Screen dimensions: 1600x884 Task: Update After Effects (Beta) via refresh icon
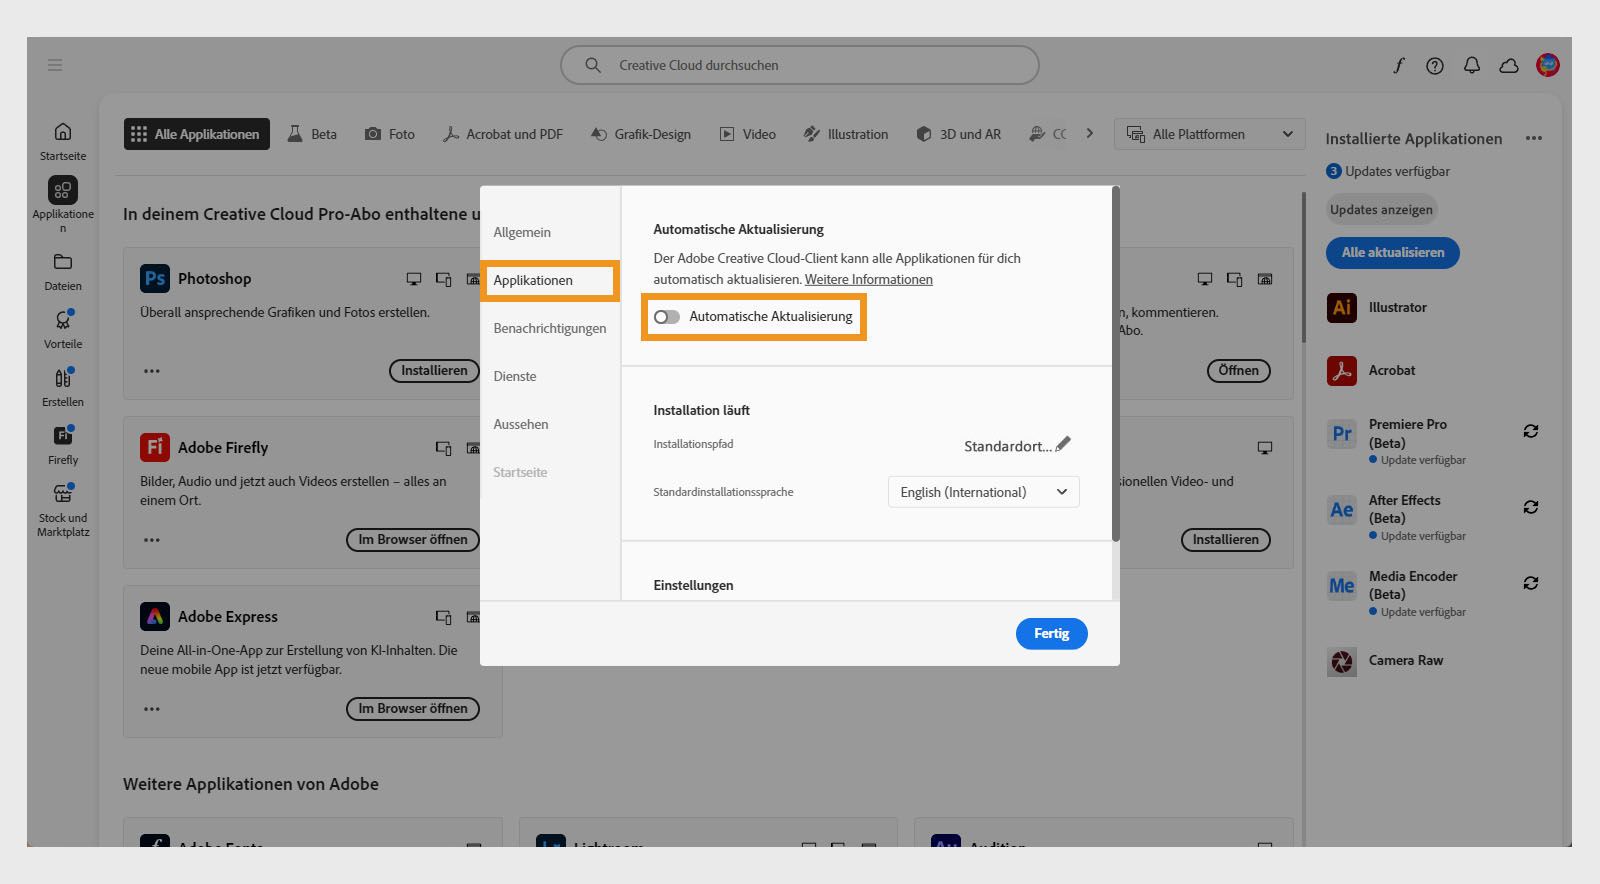click(x=1531, y=507)
